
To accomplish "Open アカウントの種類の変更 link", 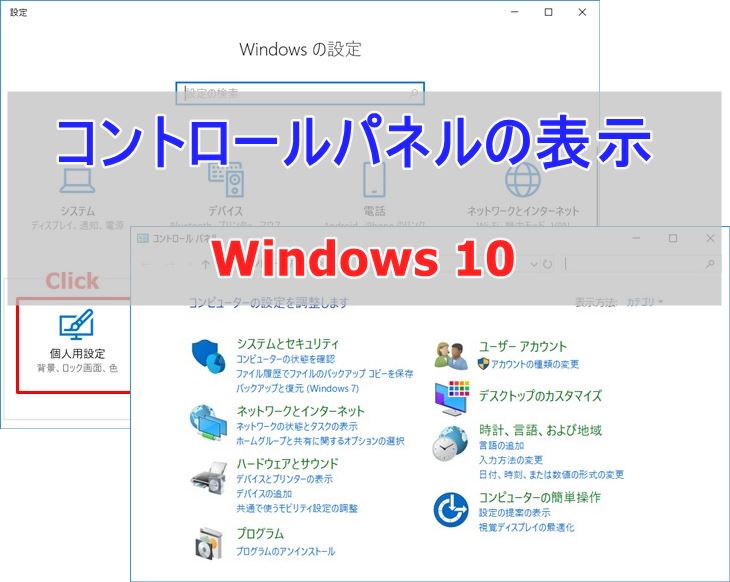I will tap(534, 364).
